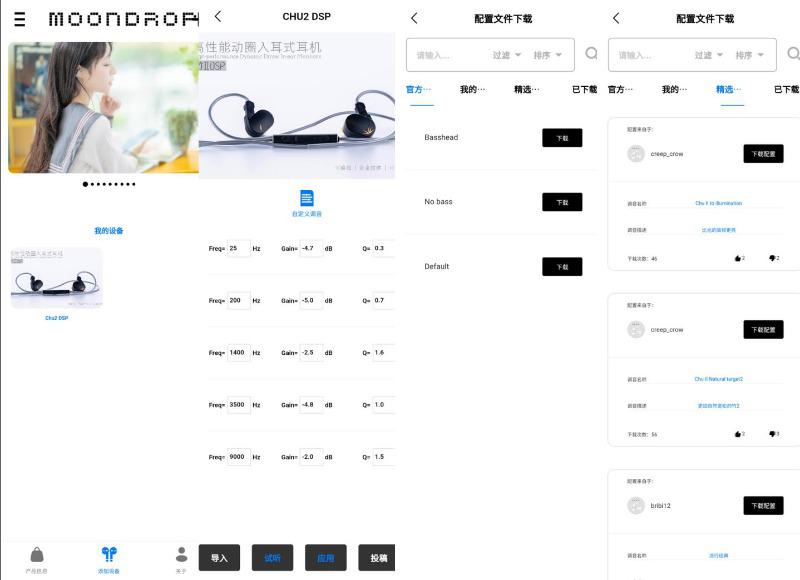Viewport: 800px width, 580px height.
Task: Switch to 已下载 tab on the 官方-active screen
Action: pyautogui.click(x=584, y=89)
